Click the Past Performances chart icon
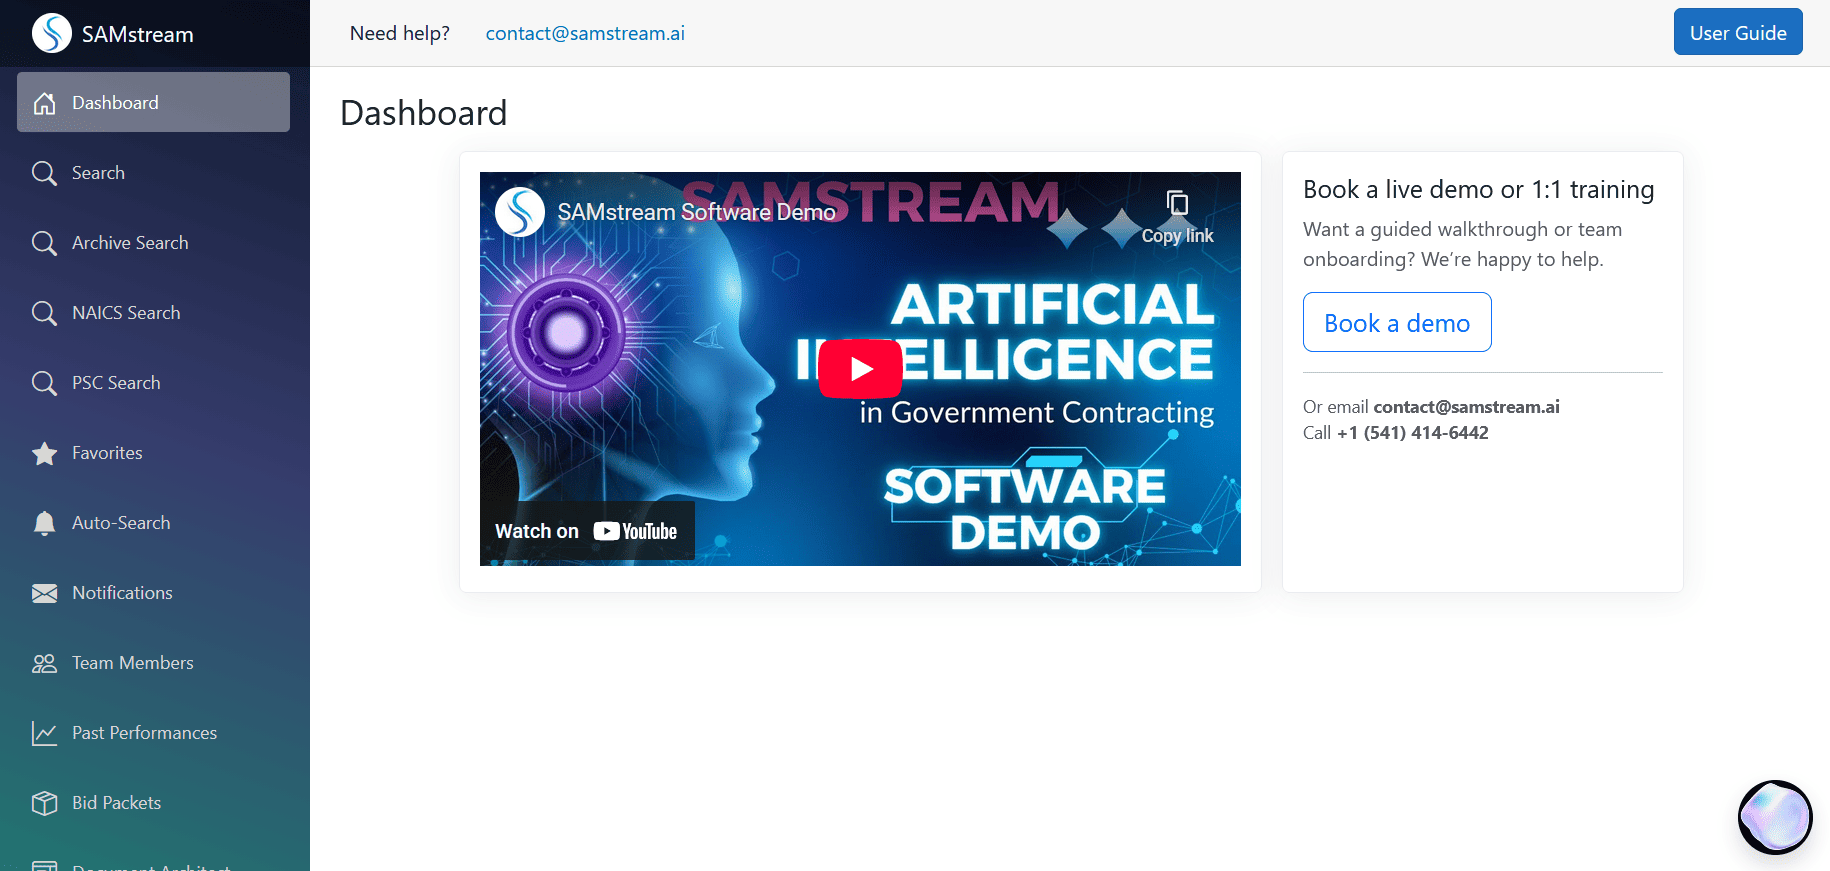The image size is (1830, 871). coord(44,733)
